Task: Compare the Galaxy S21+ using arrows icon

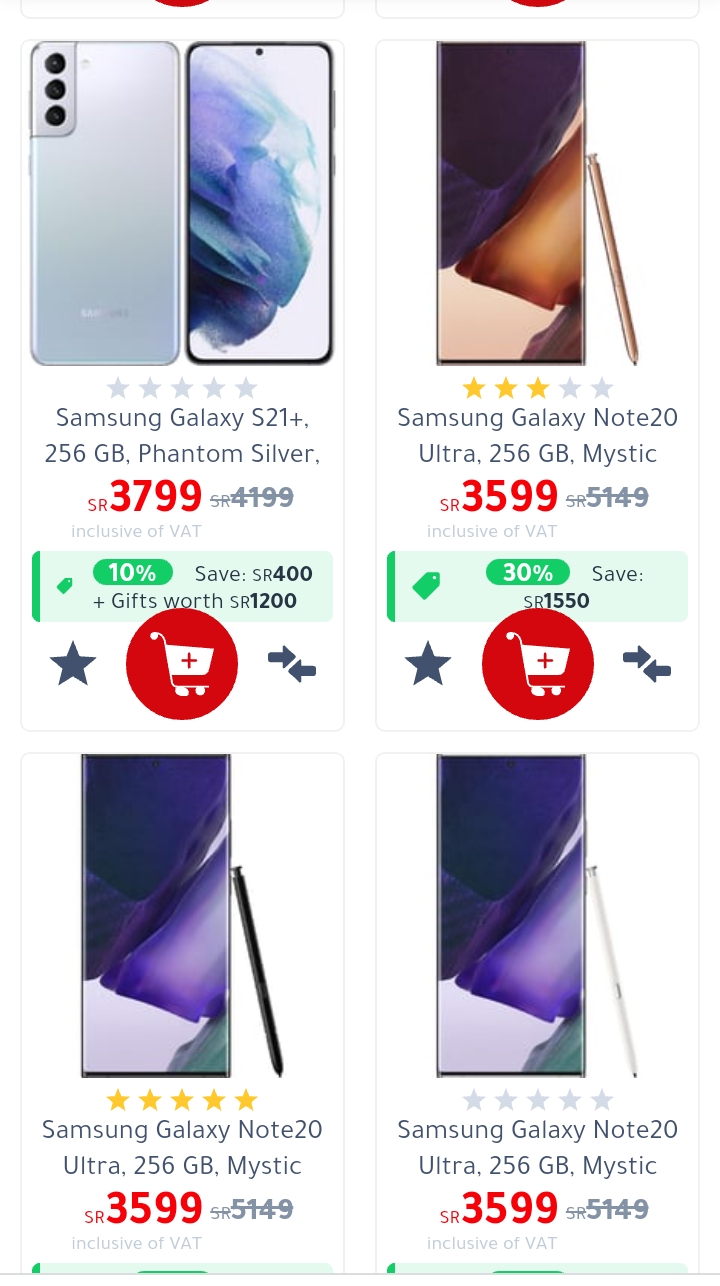Action: (x=292, y=664)
